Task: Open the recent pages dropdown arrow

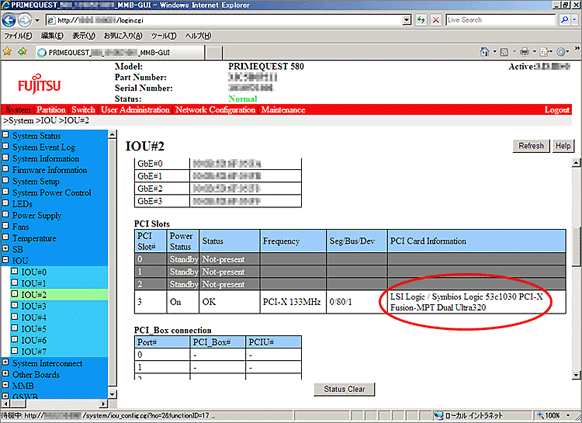Action: coord(37,20)
